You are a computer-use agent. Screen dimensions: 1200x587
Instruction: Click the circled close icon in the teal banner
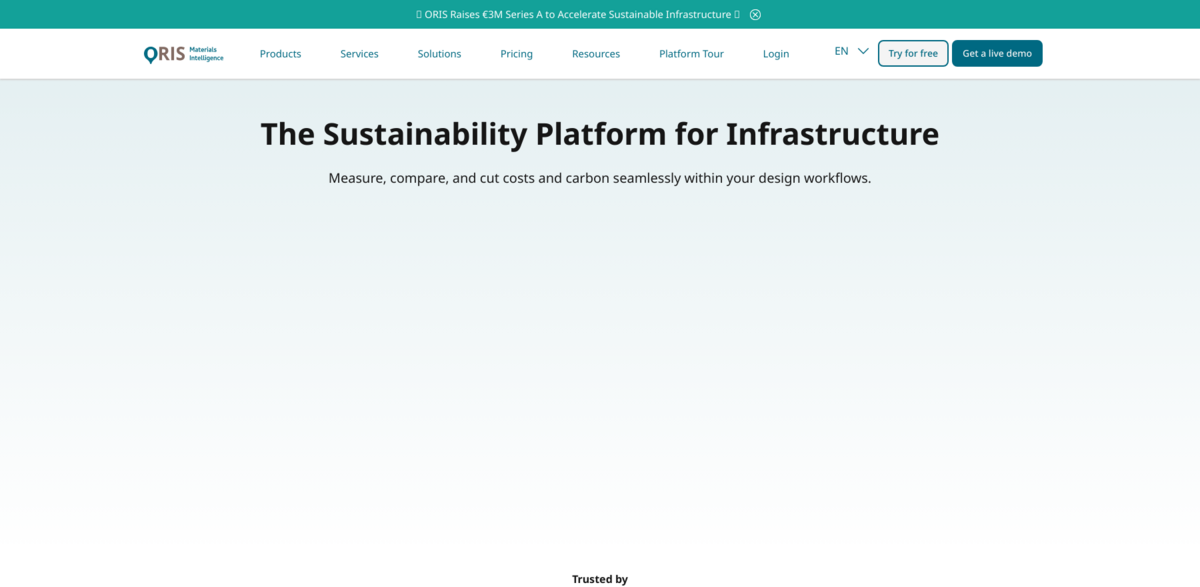(x=754, y=14)
